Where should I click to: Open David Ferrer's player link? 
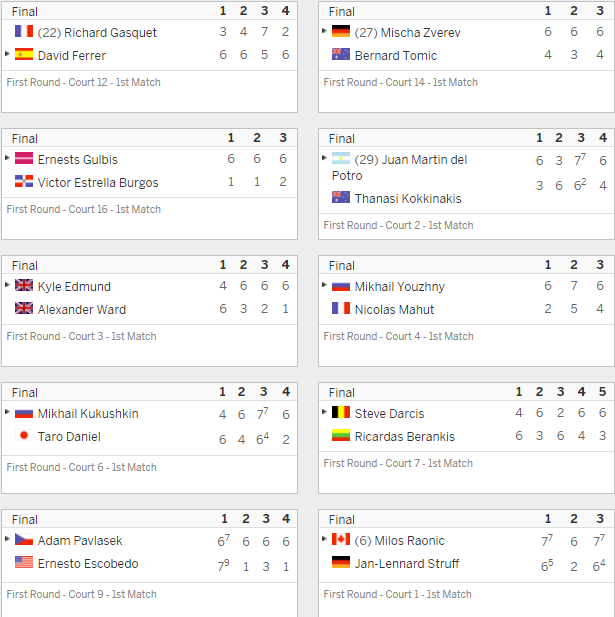tap(72, 55)
